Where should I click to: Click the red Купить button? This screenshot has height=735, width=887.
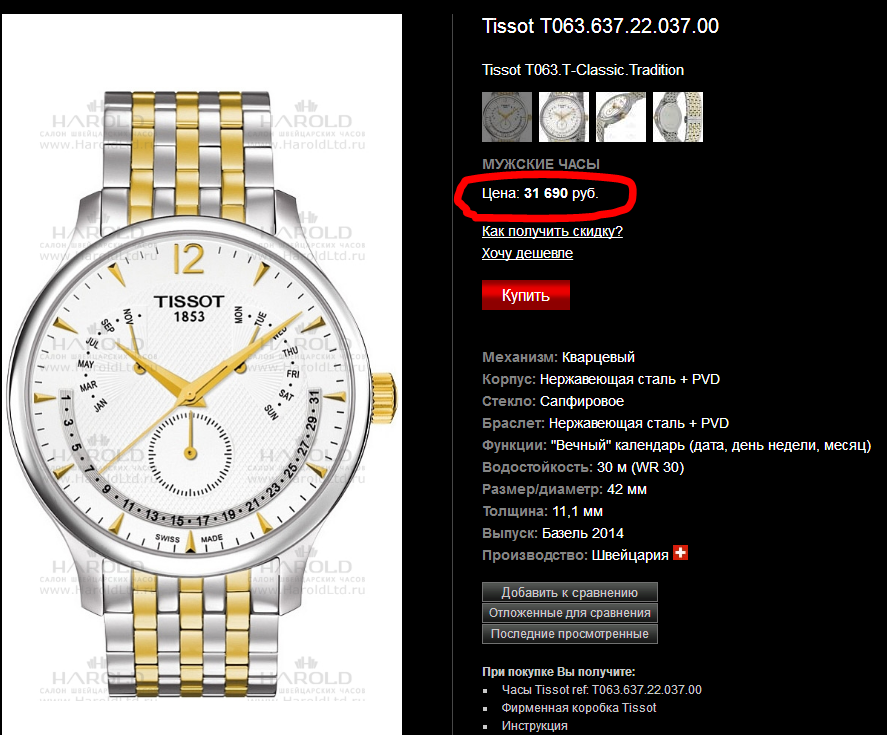526,295
